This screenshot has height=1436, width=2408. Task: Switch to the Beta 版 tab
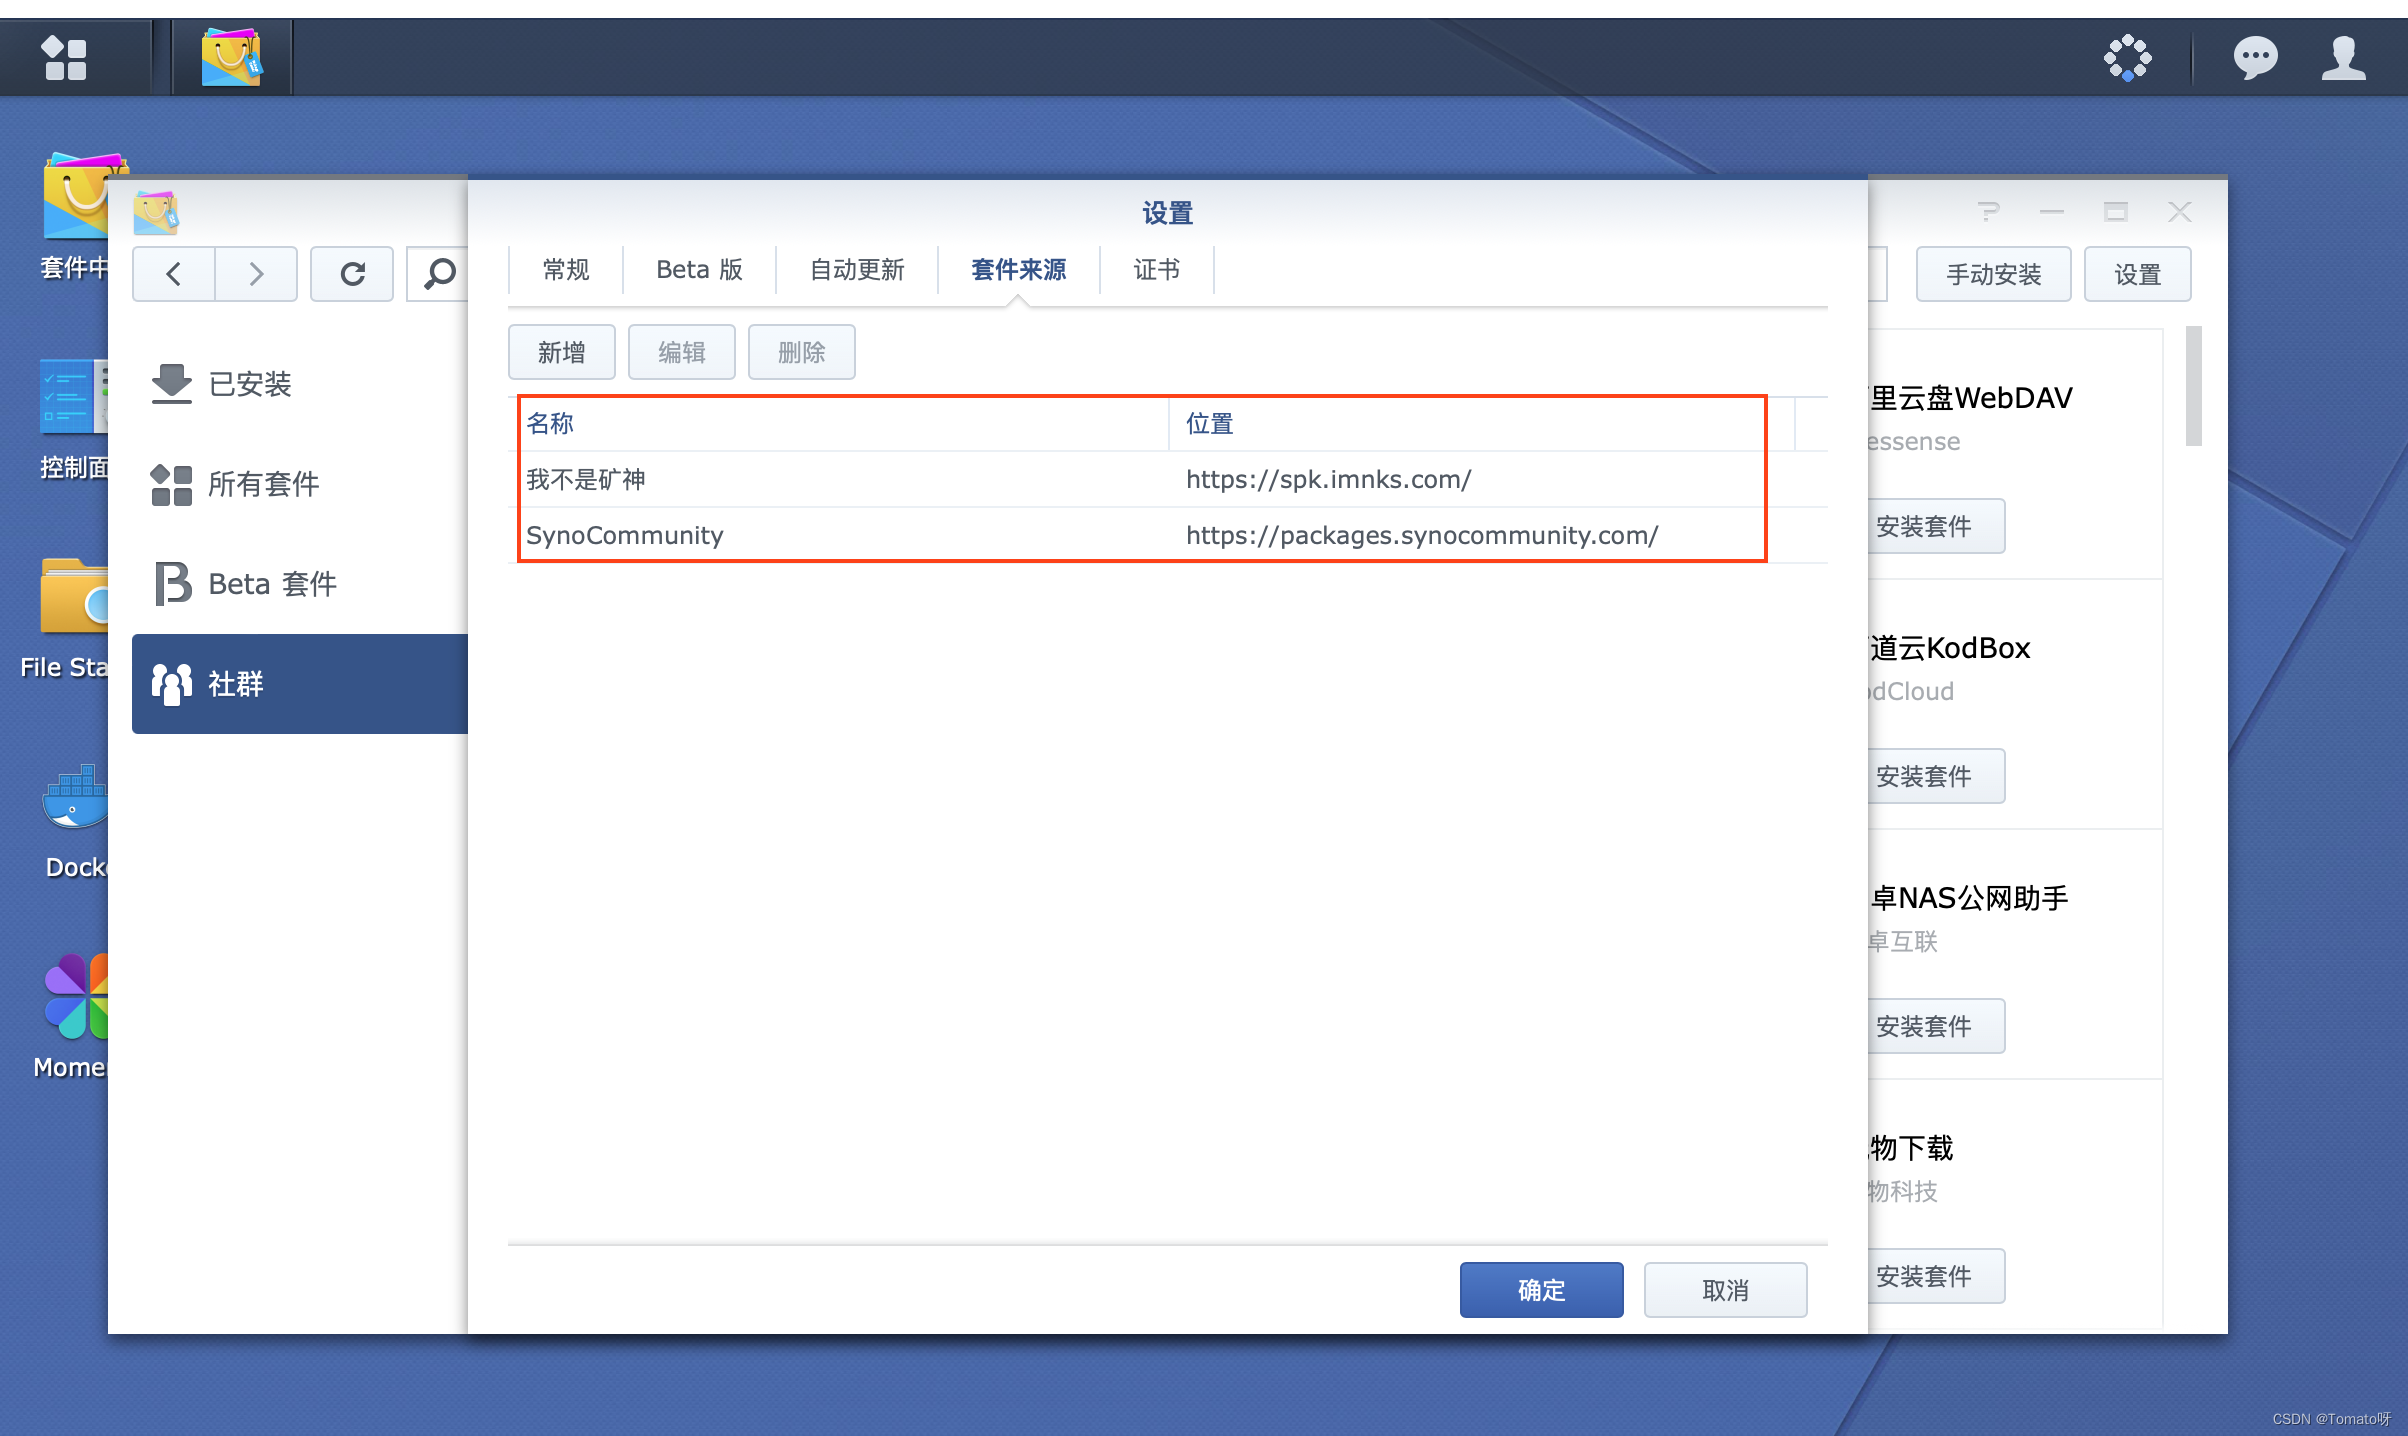pos(699,270)
